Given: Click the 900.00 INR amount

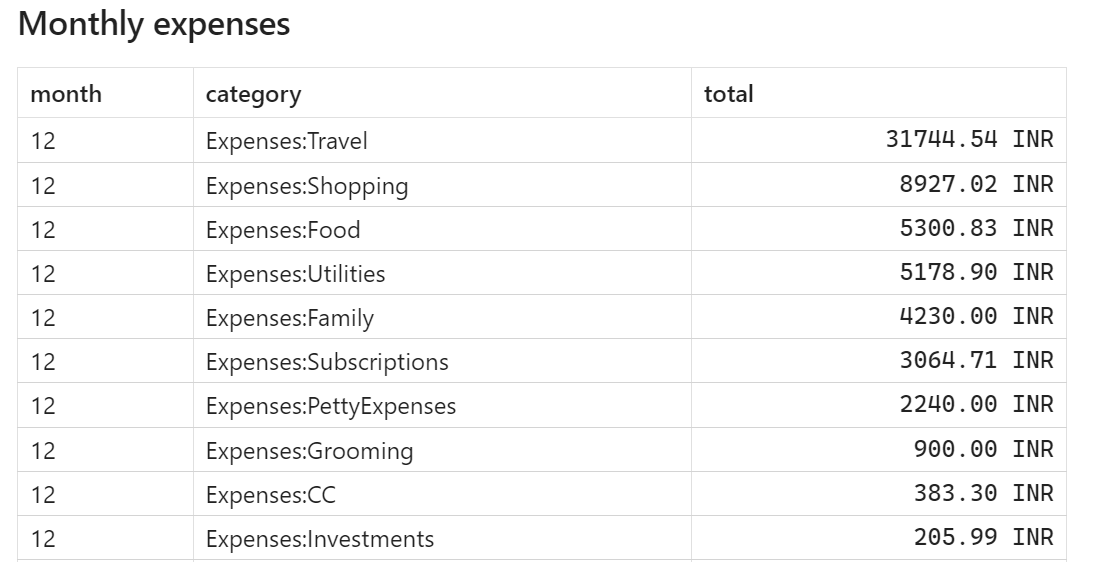Looking at the screenshot, I should [983, 449].
